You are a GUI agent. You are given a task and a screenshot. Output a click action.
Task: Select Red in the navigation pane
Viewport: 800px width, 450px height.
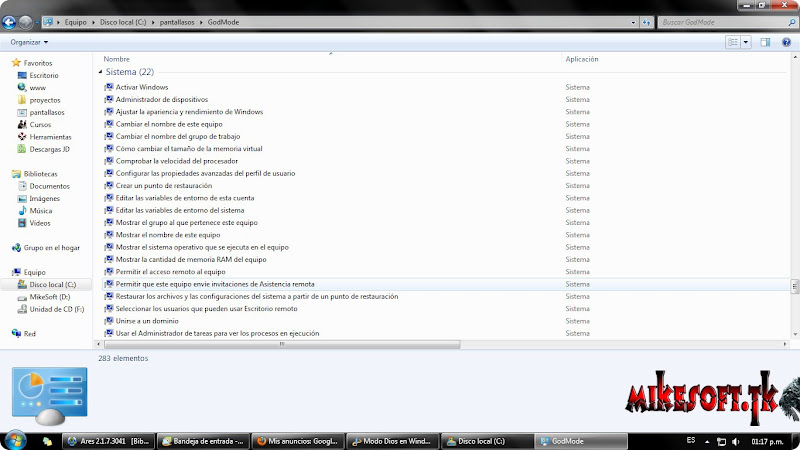pyautogui.click(x=30, y=334)
